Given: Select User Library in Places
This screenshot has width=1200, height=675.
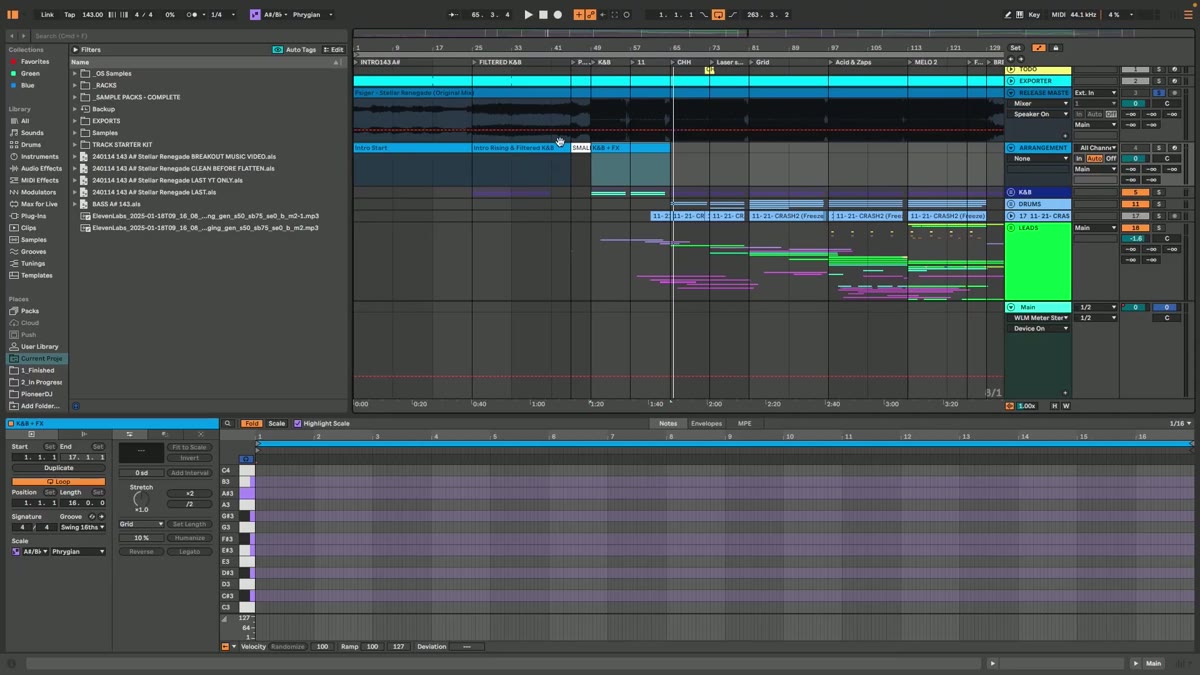Looking at the screenshot, I should click(x=39, y=346).
